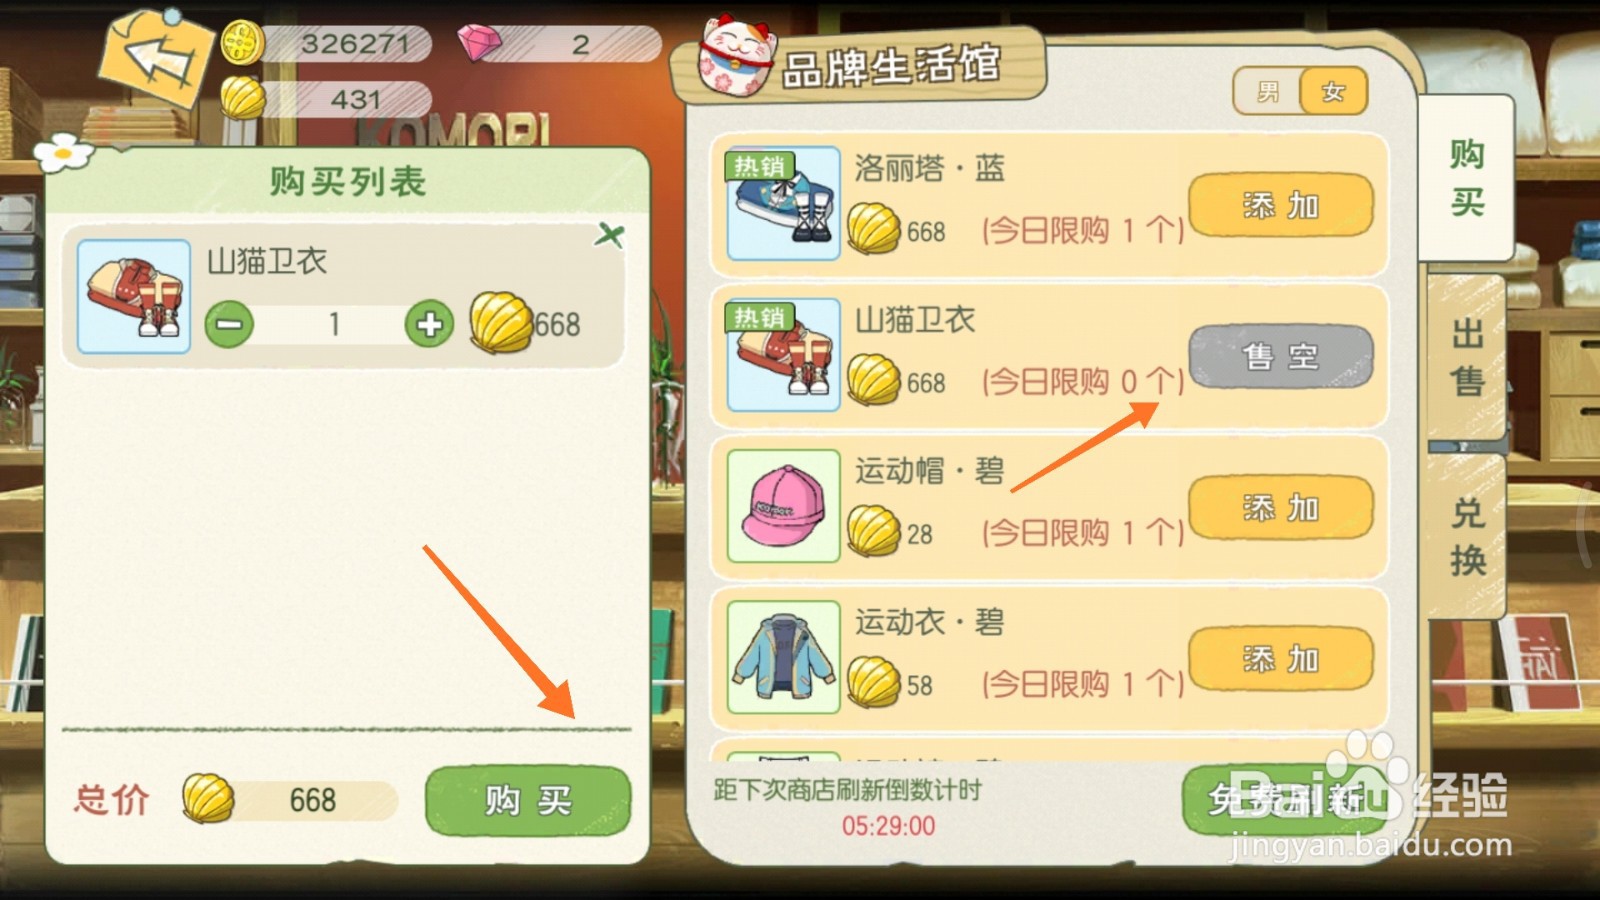Click the green 购买 button
This screenshot has width=1600, height=900.
click(528, 800)
